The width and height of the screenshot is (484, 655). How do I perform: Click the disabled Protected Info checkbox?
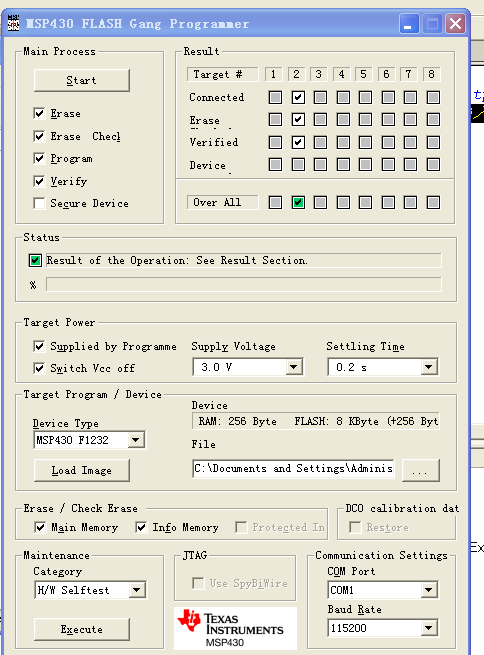click(x=241, y=527)
